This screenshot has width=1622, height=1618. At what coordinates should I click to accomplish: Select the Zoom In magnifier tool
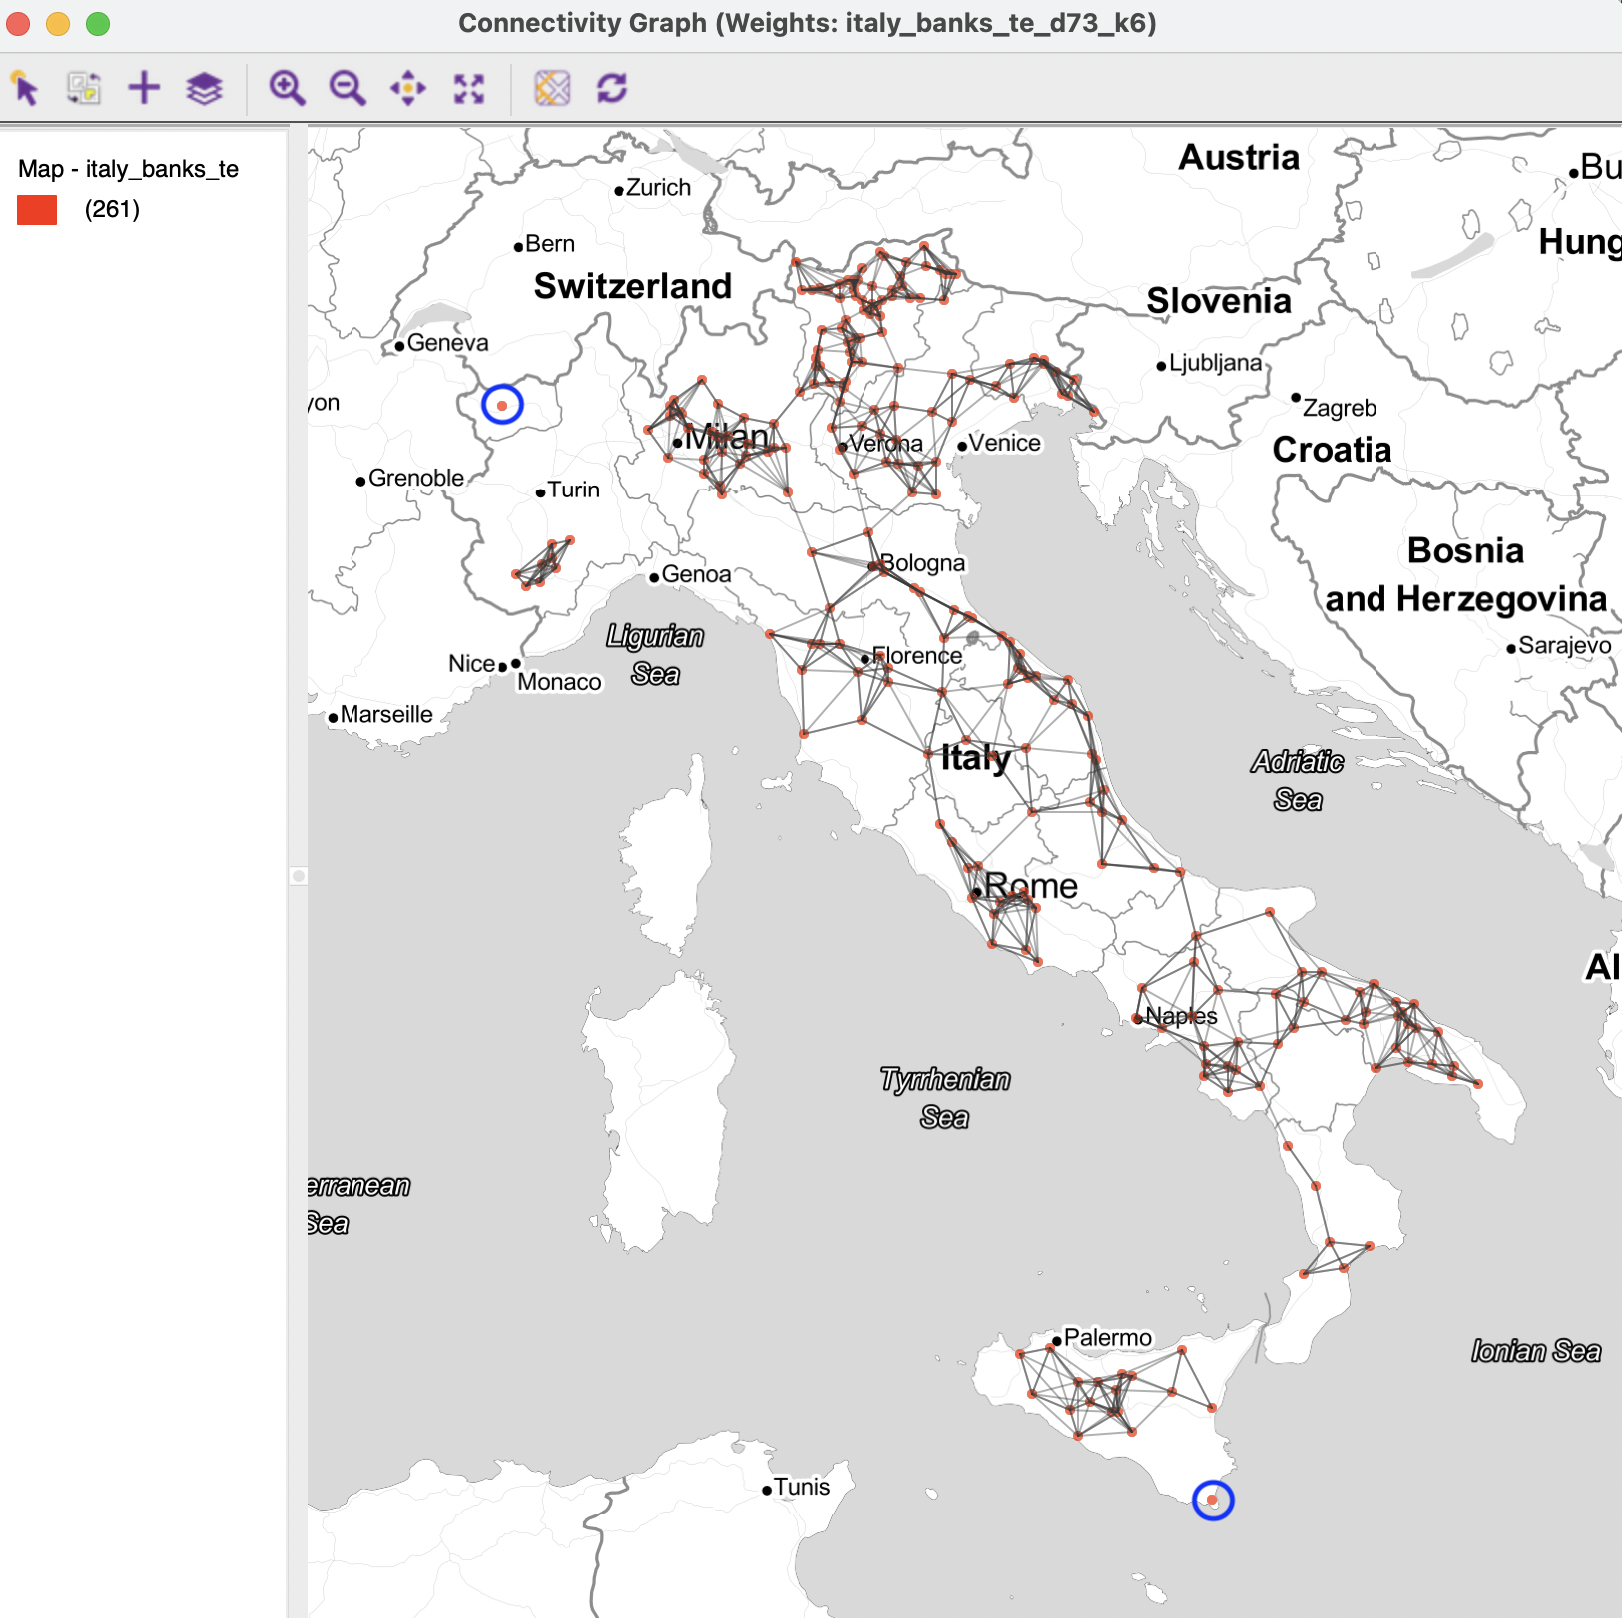tap(287, 88)
